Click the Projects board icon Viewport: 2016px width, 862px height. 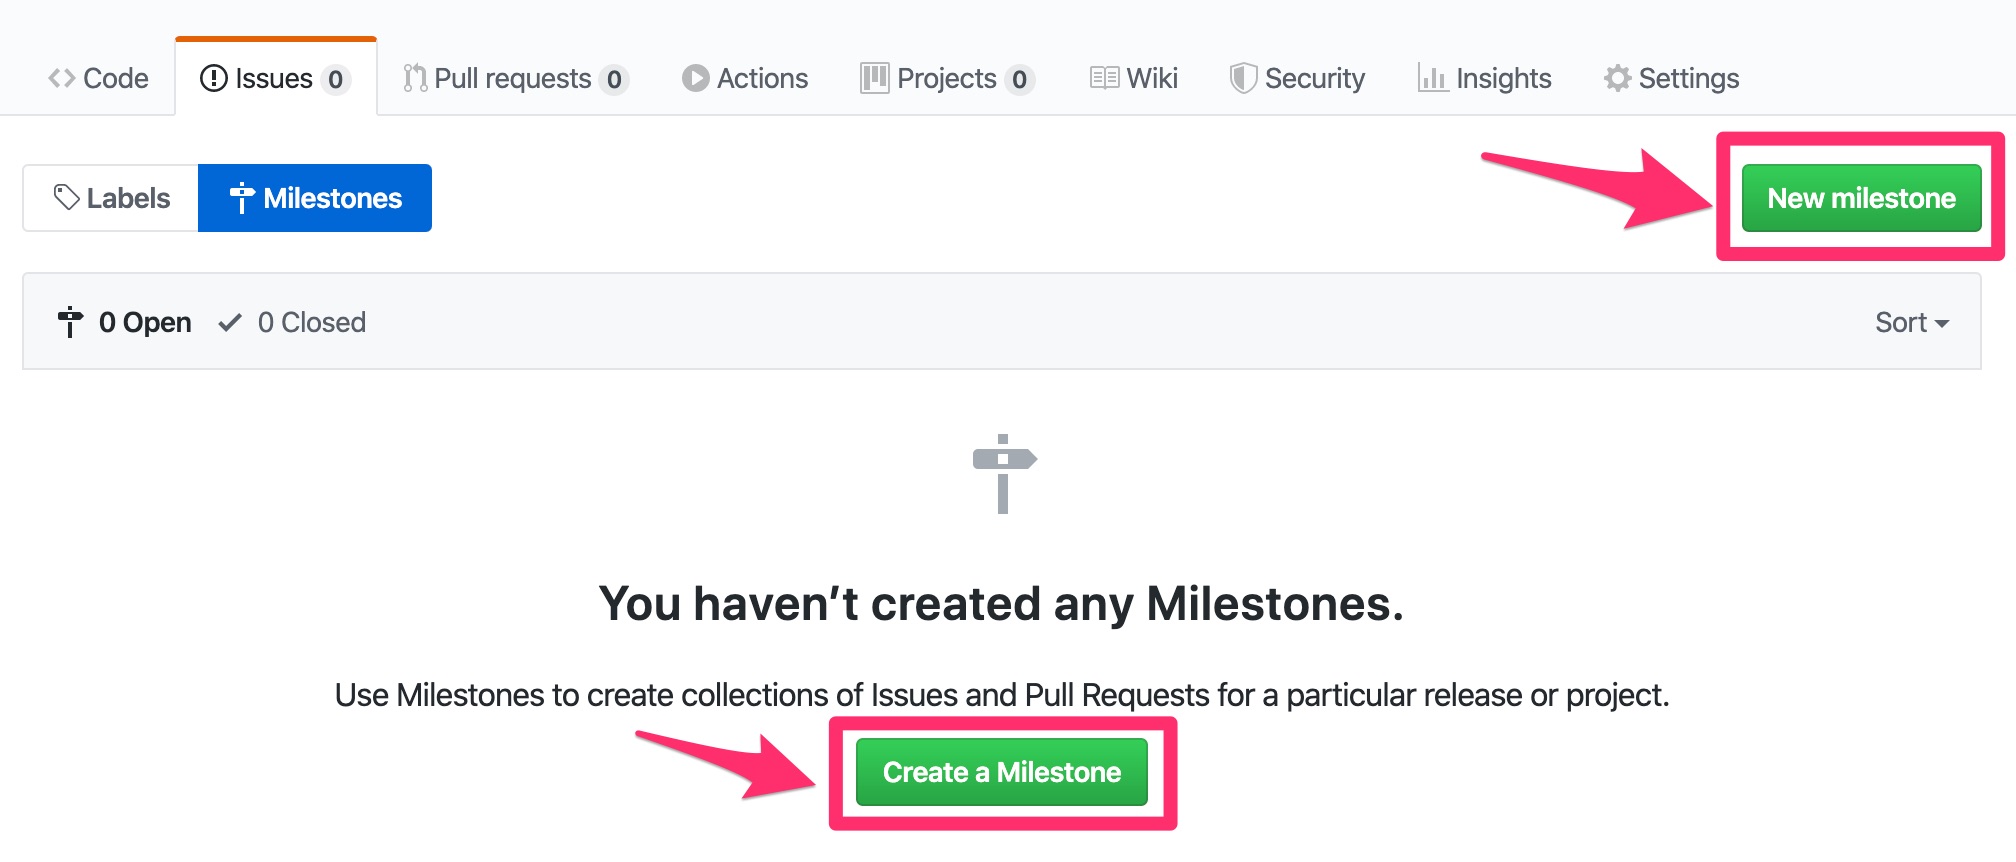click(874, 77)
